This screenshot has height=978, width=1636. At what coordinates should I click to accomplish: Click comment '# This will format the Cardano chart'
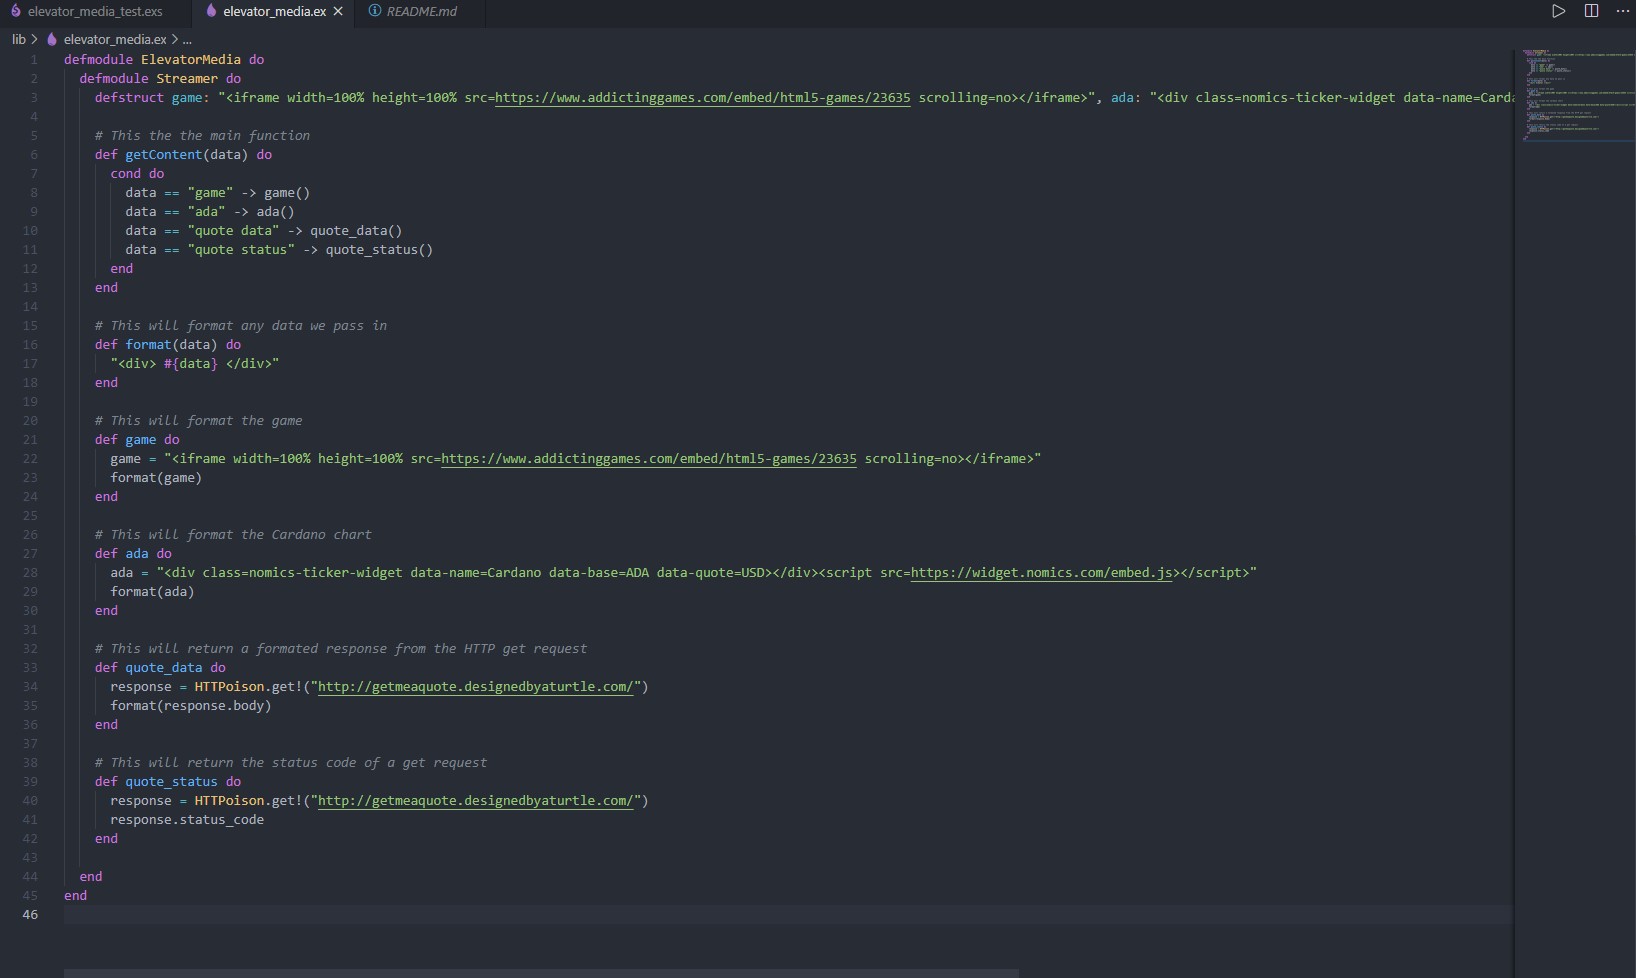(233, 535)
